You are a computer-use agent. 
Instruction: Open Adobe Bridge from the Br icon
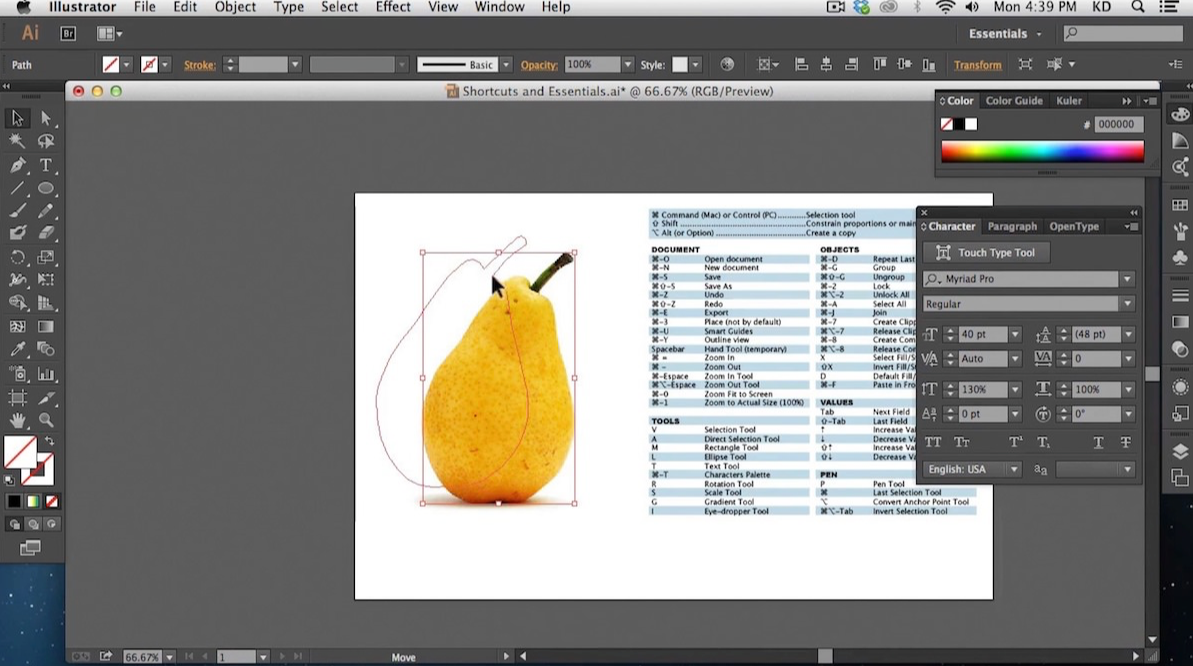click(68, 33)
